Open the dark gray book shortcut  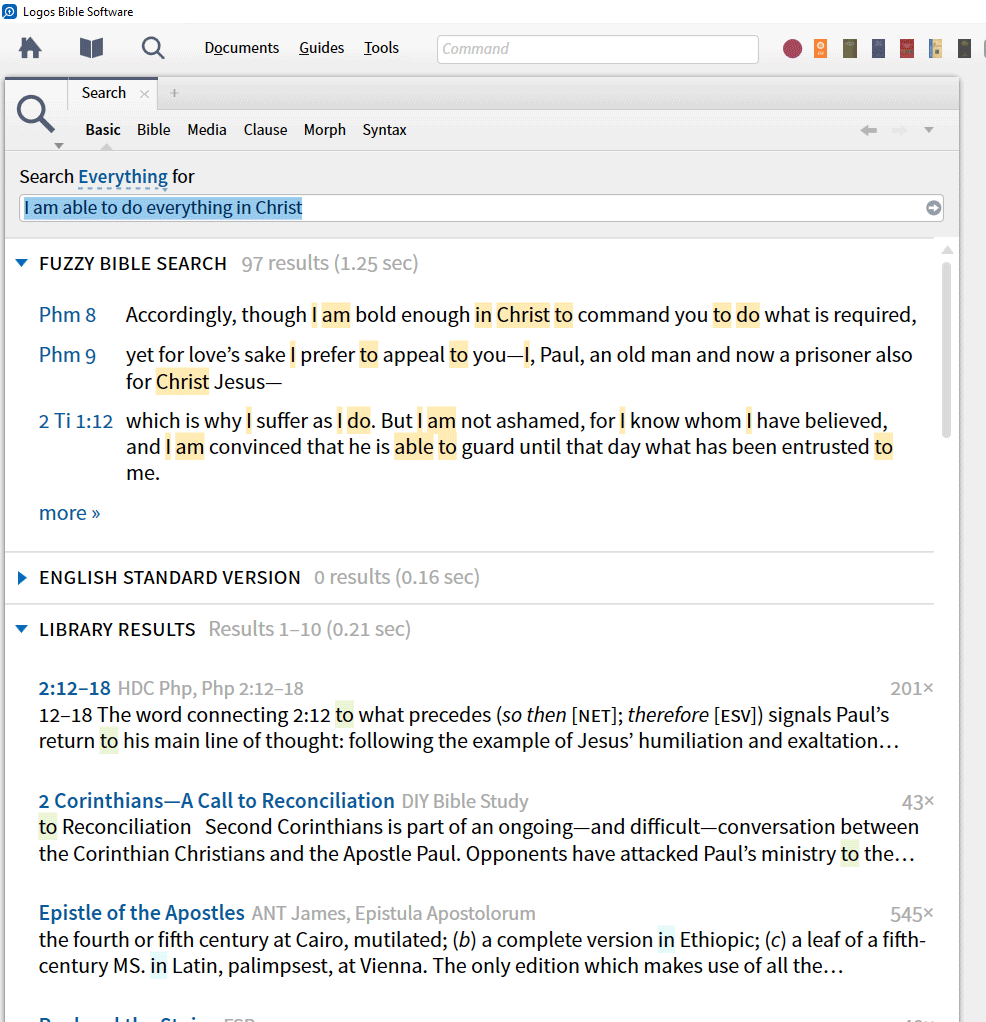964,48
